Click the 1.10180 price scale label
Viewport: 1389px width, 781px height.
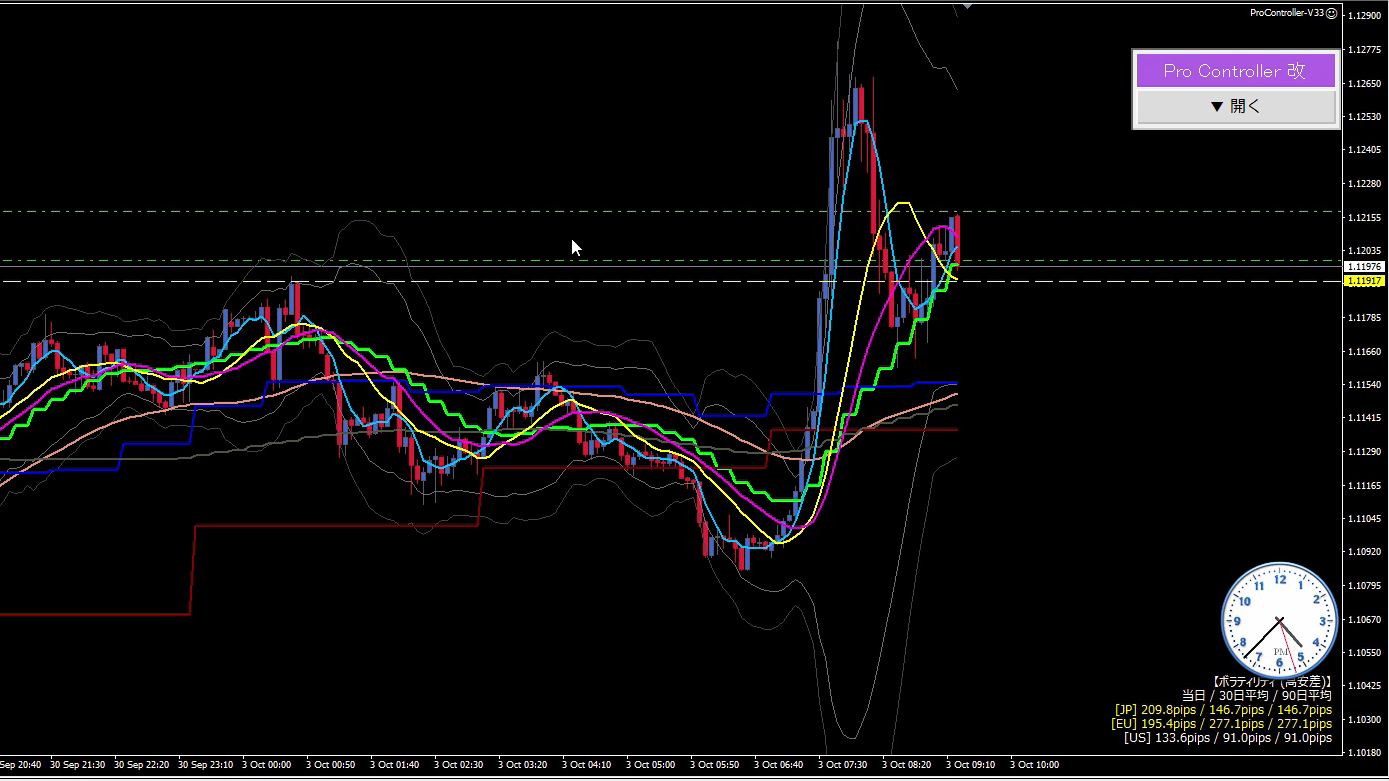pyautogui.click(x=1366, y=753)
